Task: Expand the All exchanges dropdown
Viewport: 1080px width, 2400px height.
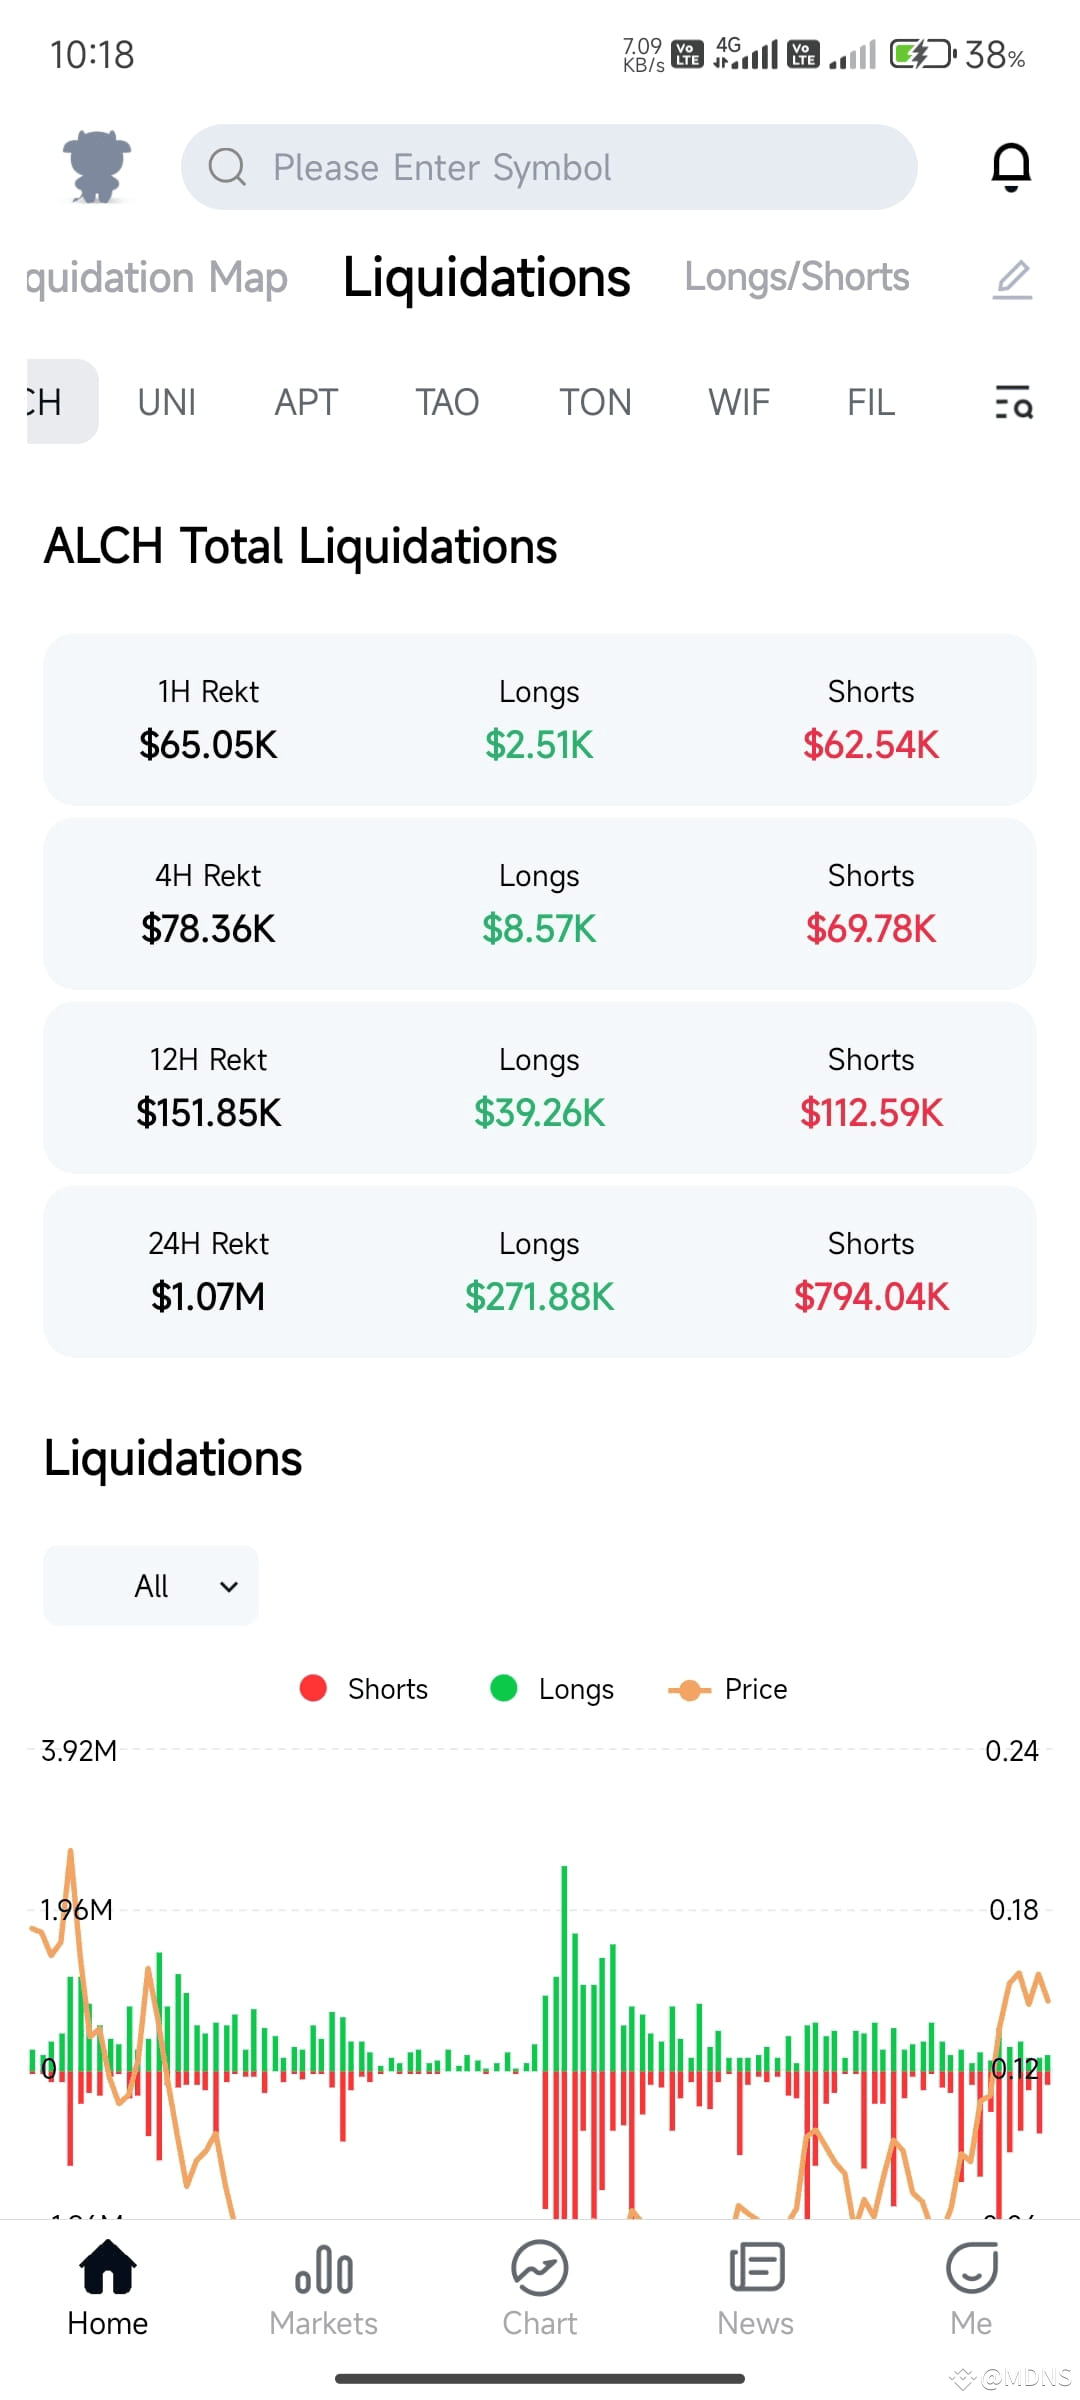Action: click(x=151, y=1586)
